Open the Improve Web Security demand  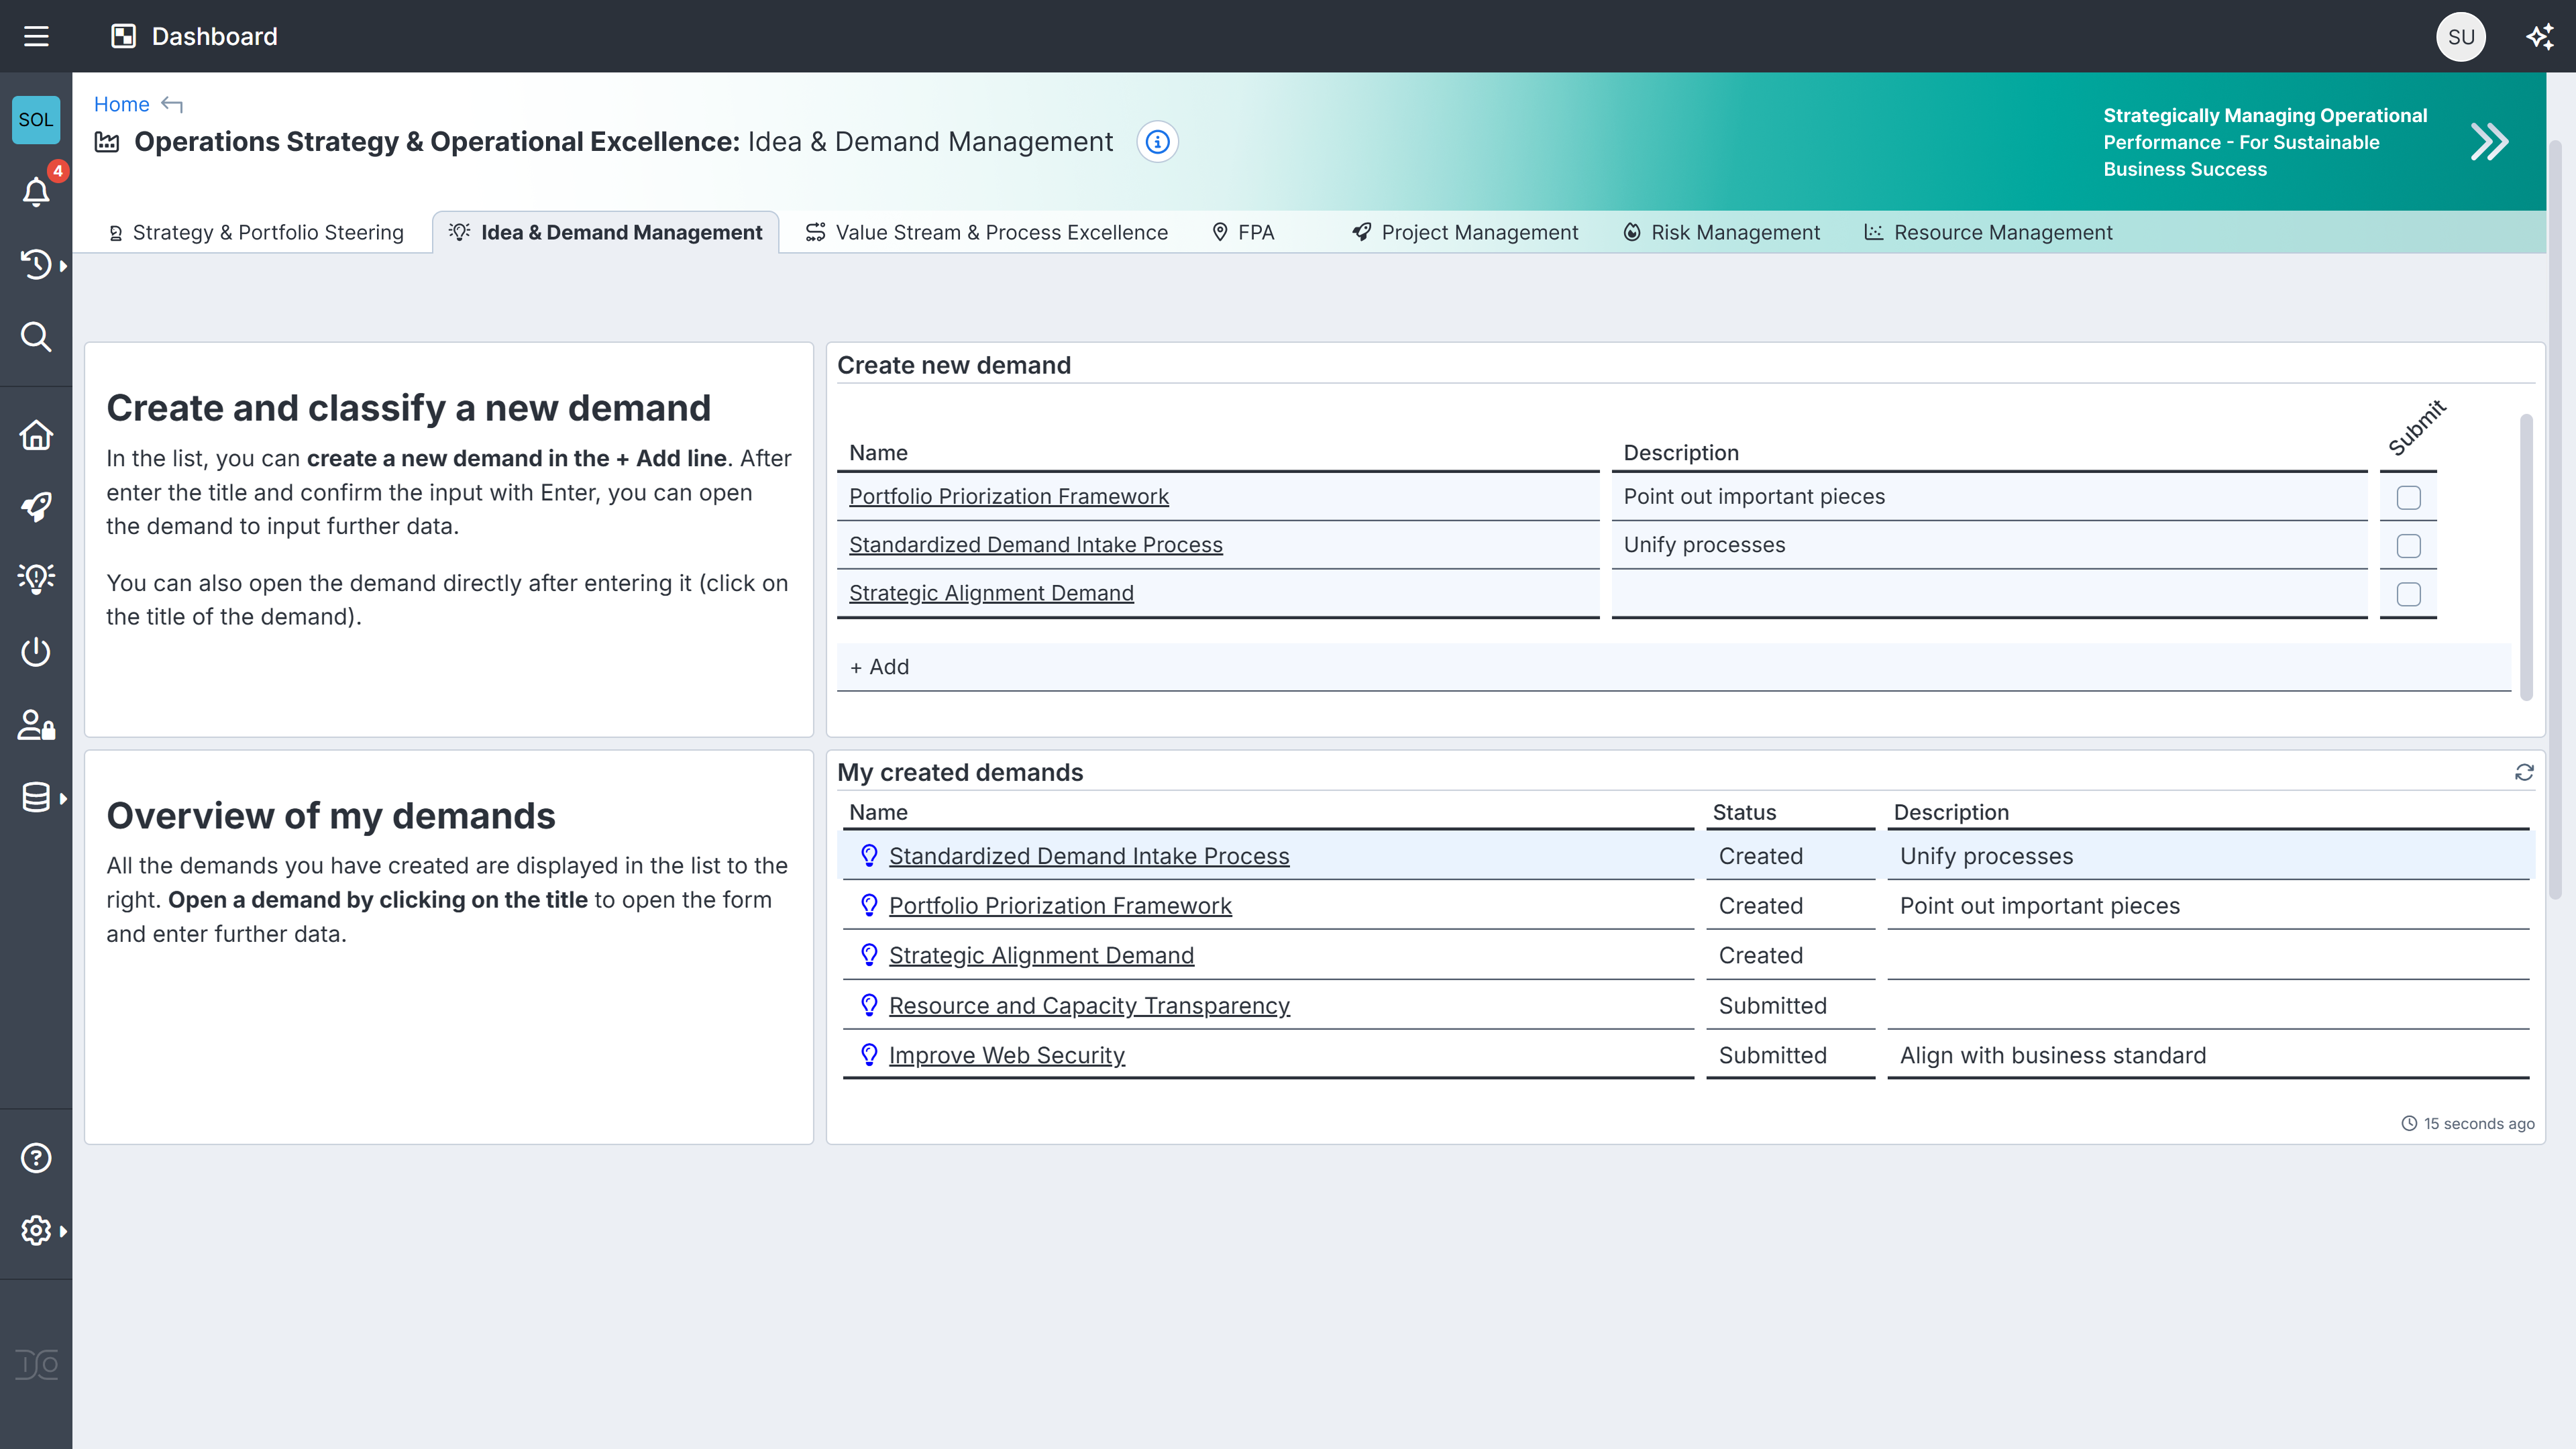pyautogui.click(x=1006, y=1055)
